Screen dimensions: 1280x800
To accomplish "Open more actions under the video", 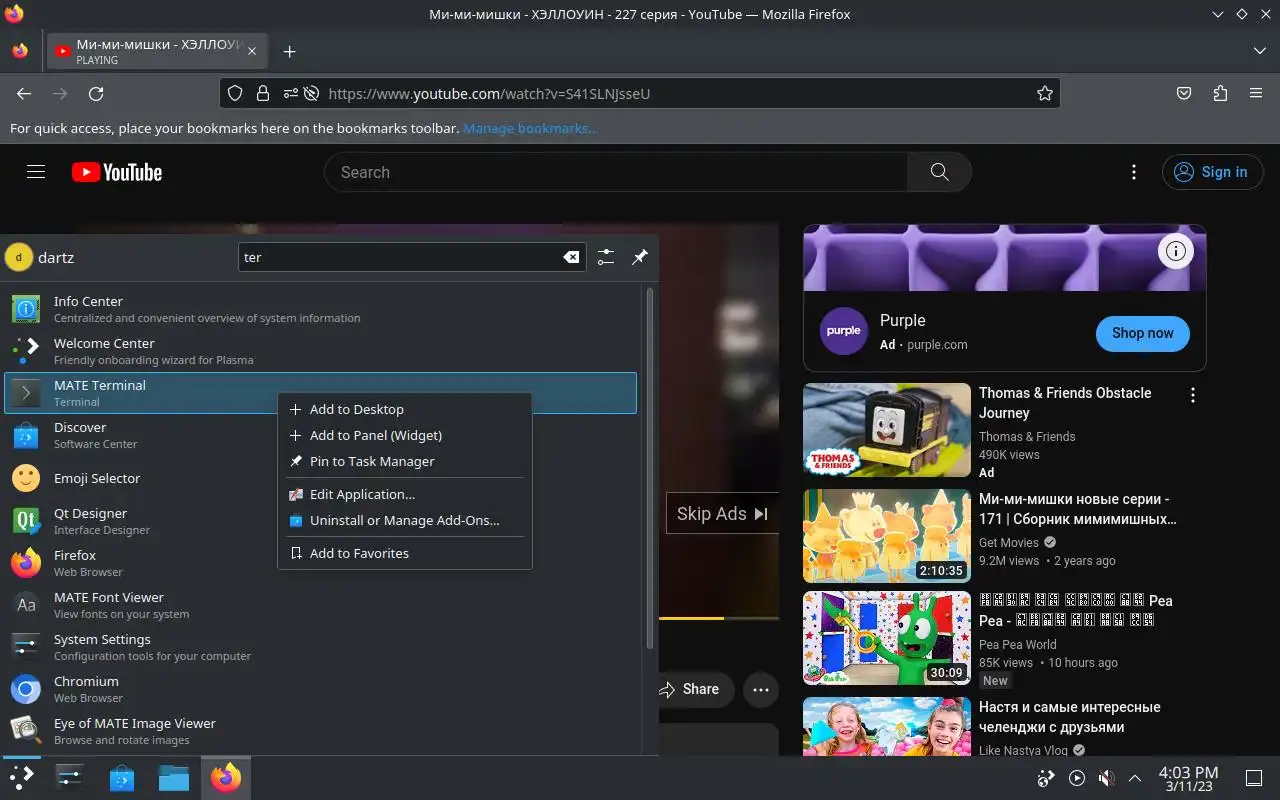I will point(761,689).
